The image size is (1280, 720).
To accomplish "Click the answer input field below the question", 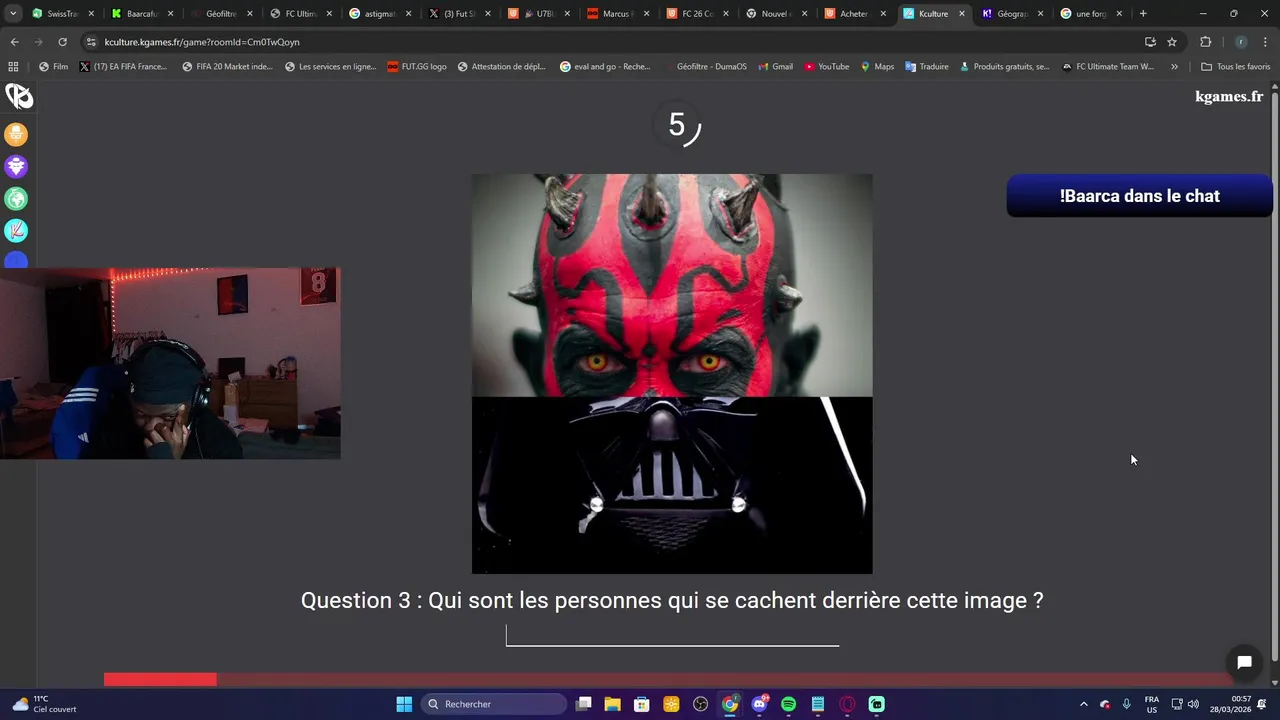I will point(672,634).
